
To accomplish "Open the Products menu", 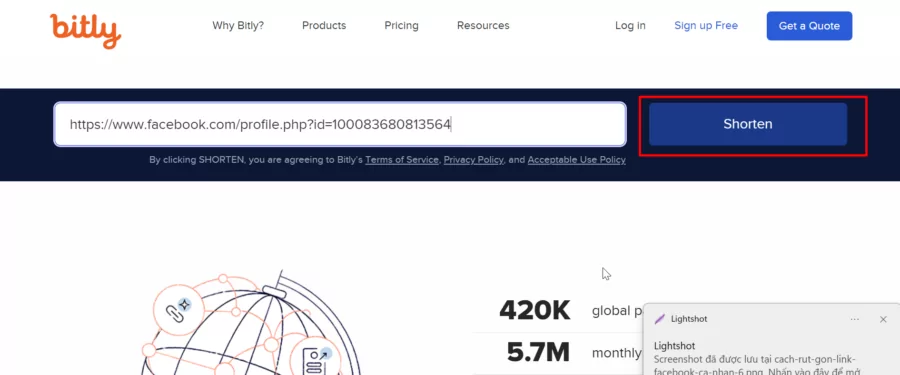I will pyautogui.click(x=324, y=26).
